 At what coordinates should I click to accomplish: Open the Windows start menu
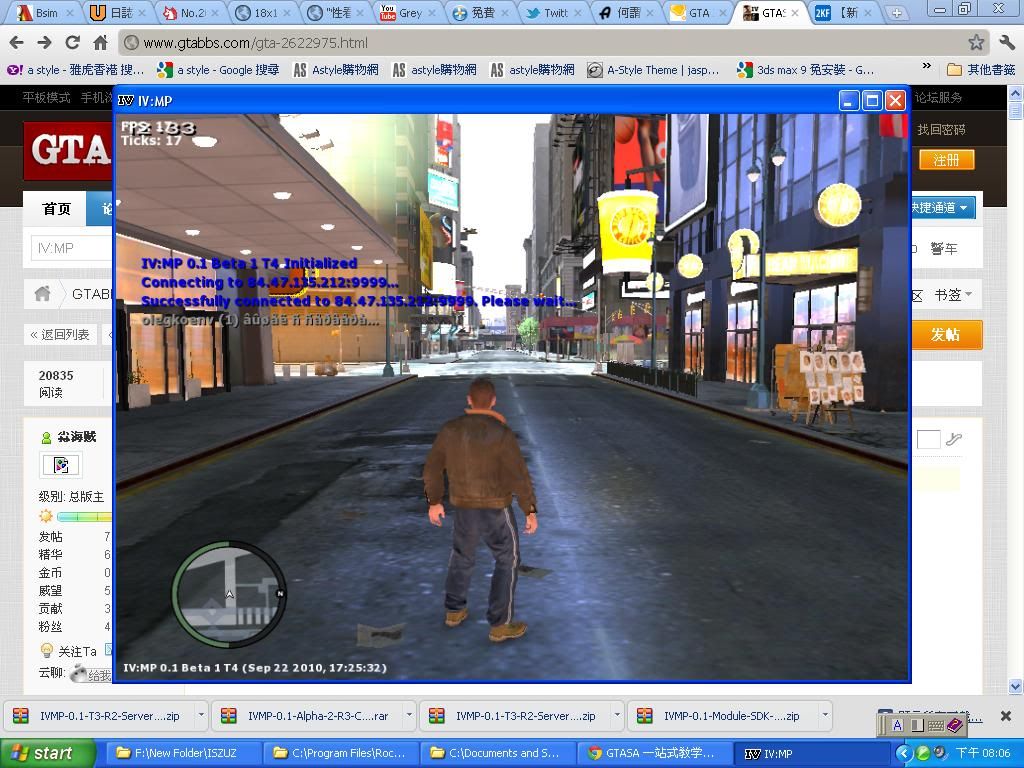point(47,753)
